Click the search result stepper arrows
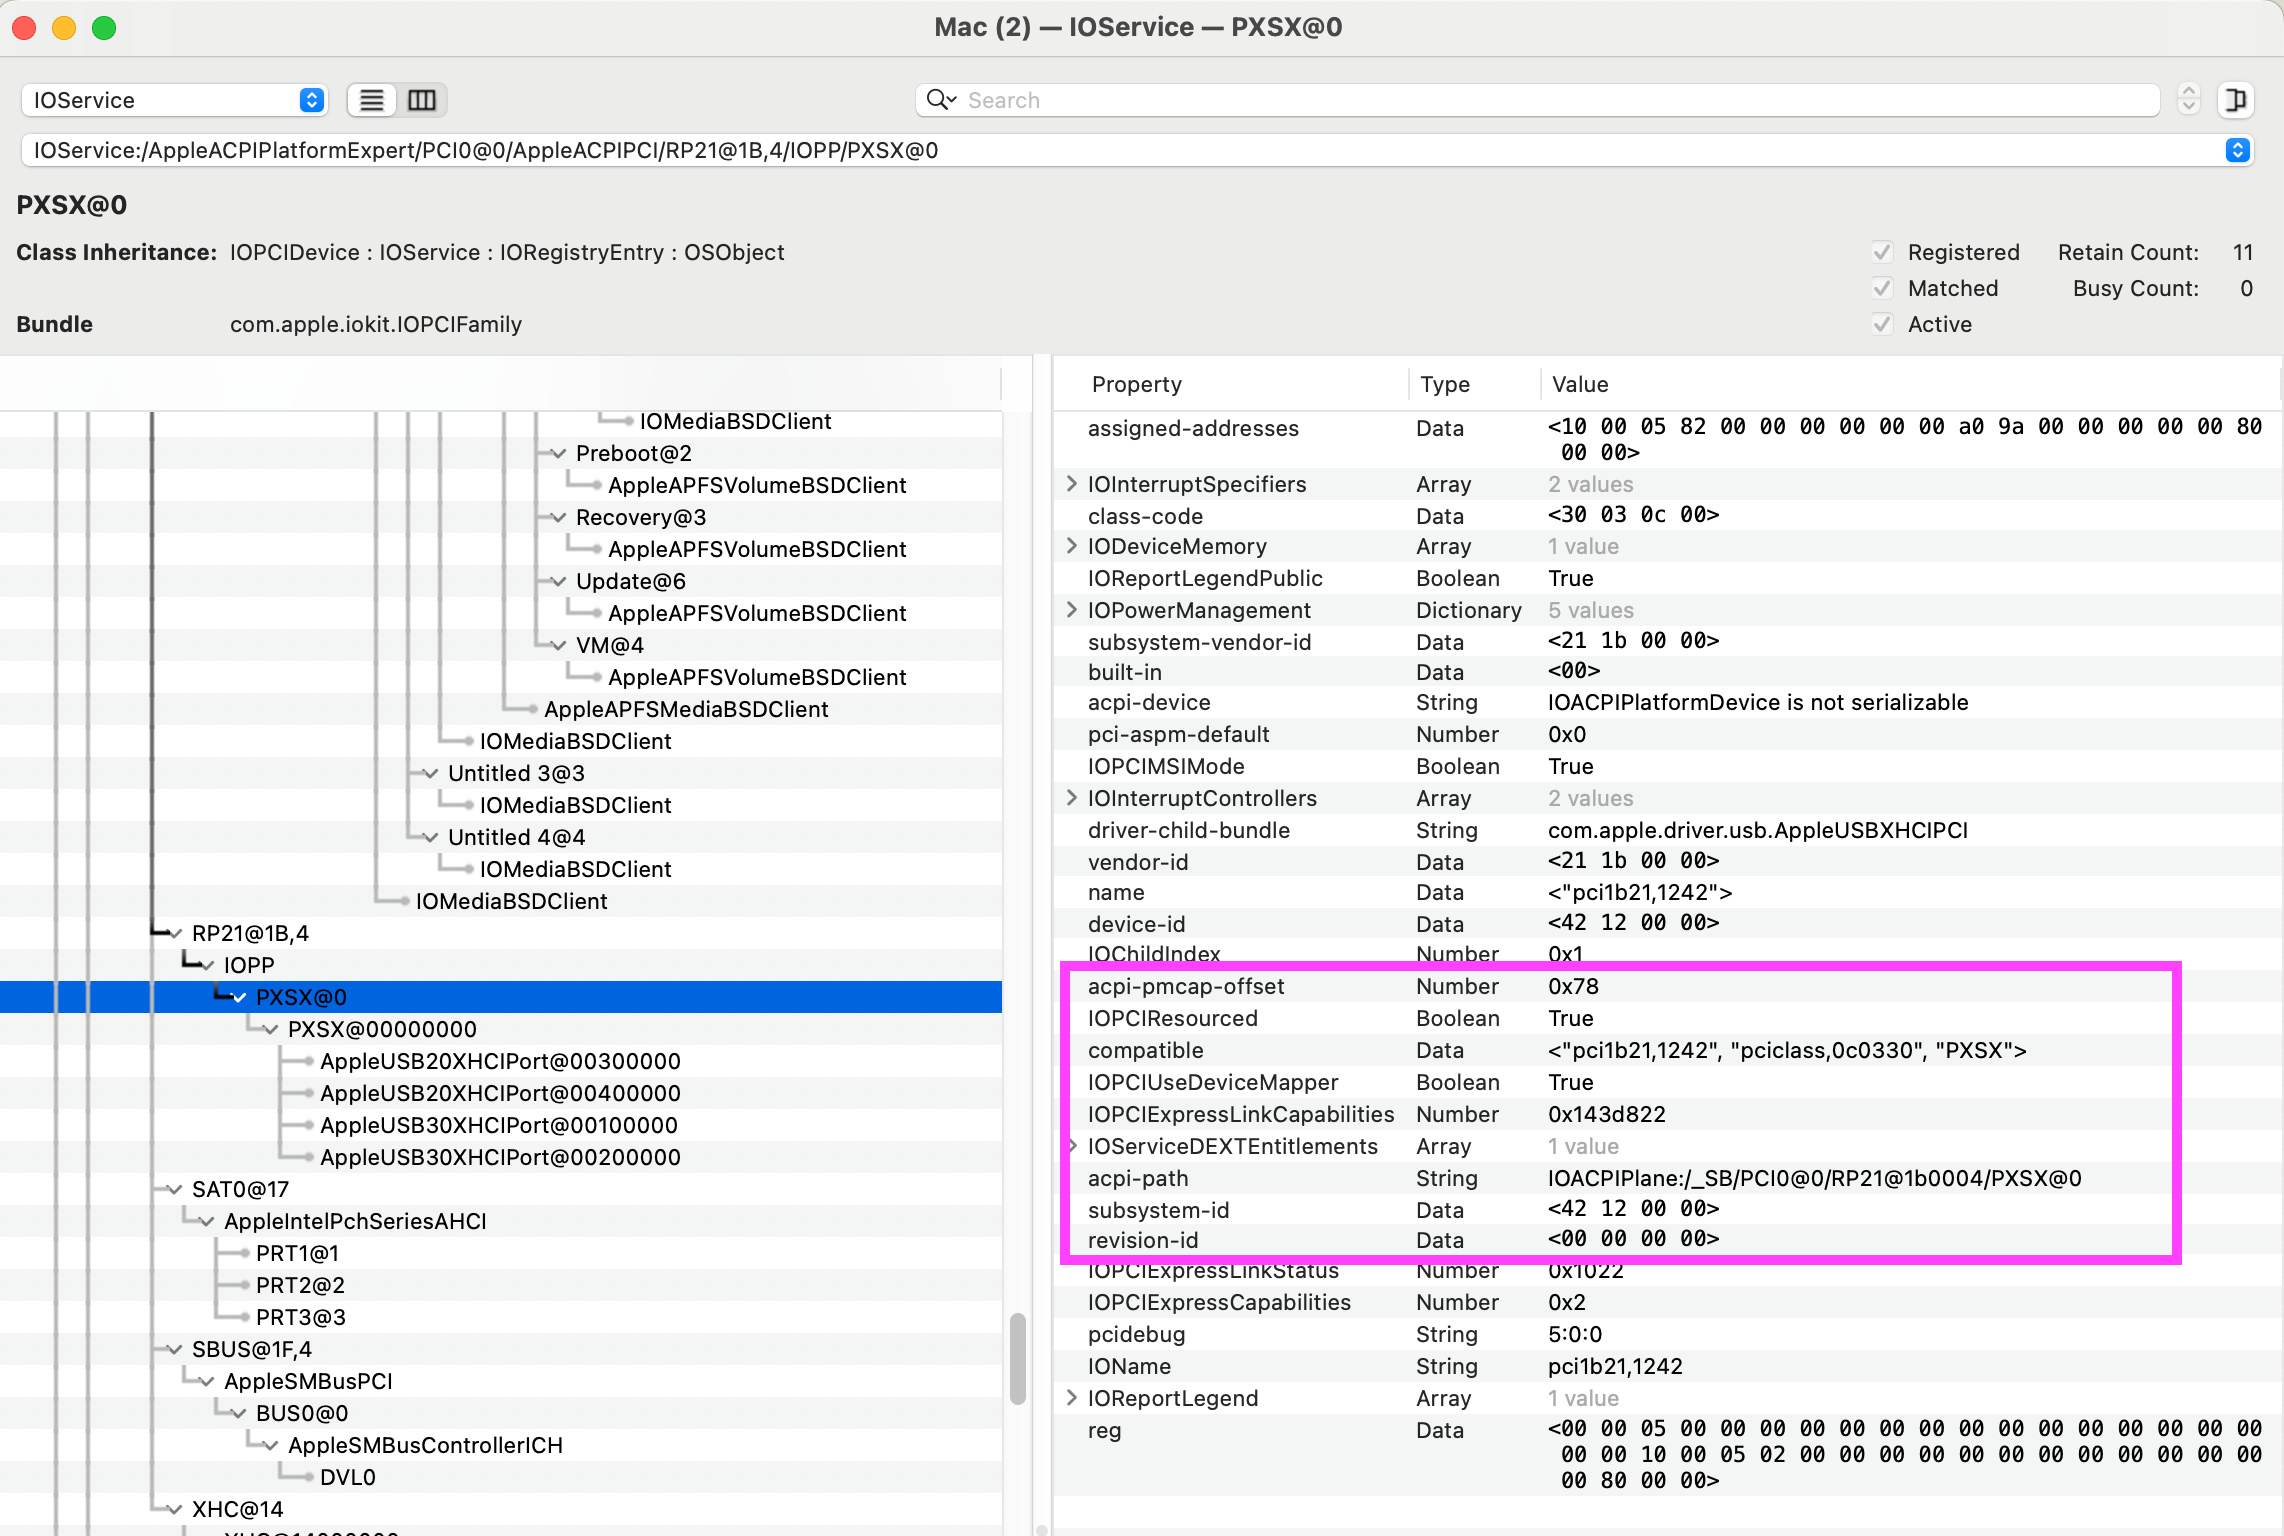Viewport: 2284px width, 1536px height. (x=2189, y=100)
